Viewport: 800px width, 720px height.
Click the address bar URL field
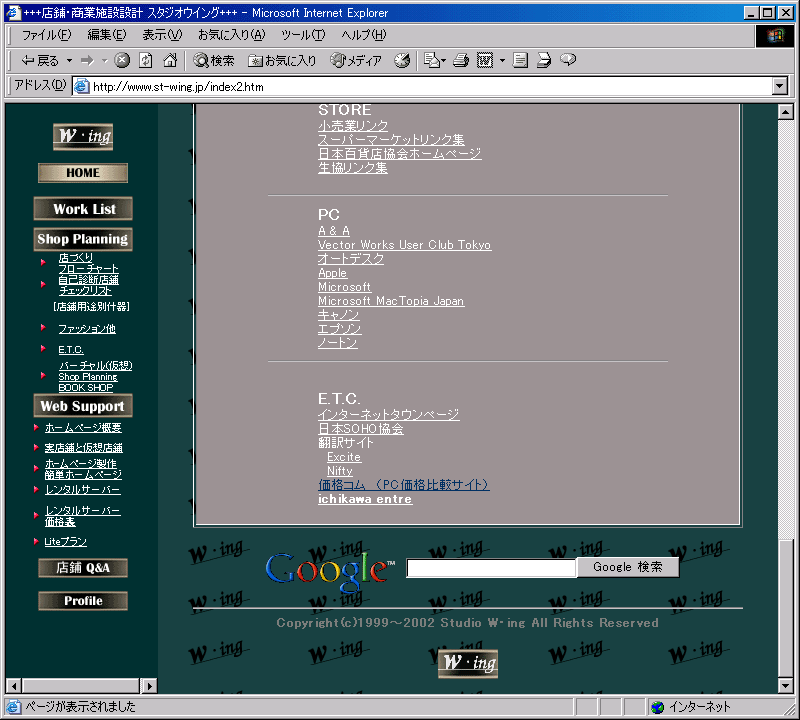click(422, 87)
